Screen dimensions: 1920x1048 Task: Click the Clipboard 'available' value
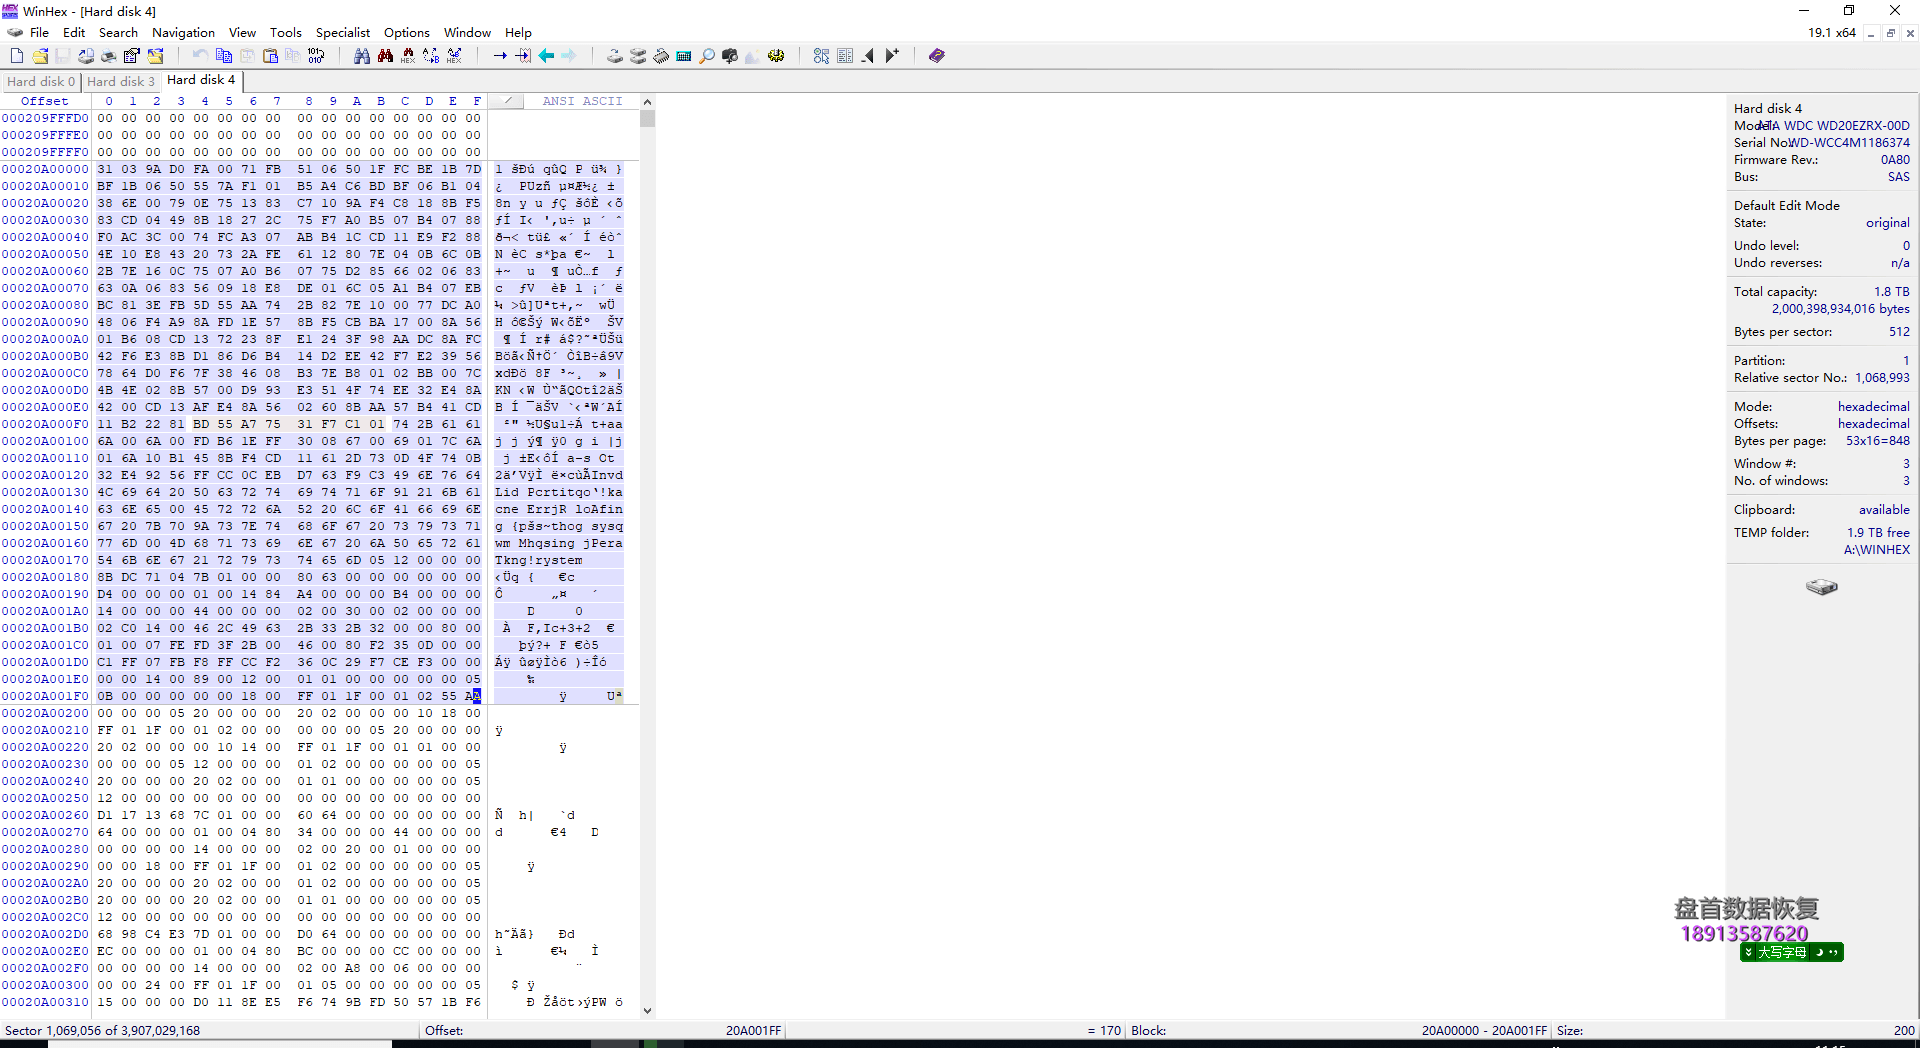1884,510
